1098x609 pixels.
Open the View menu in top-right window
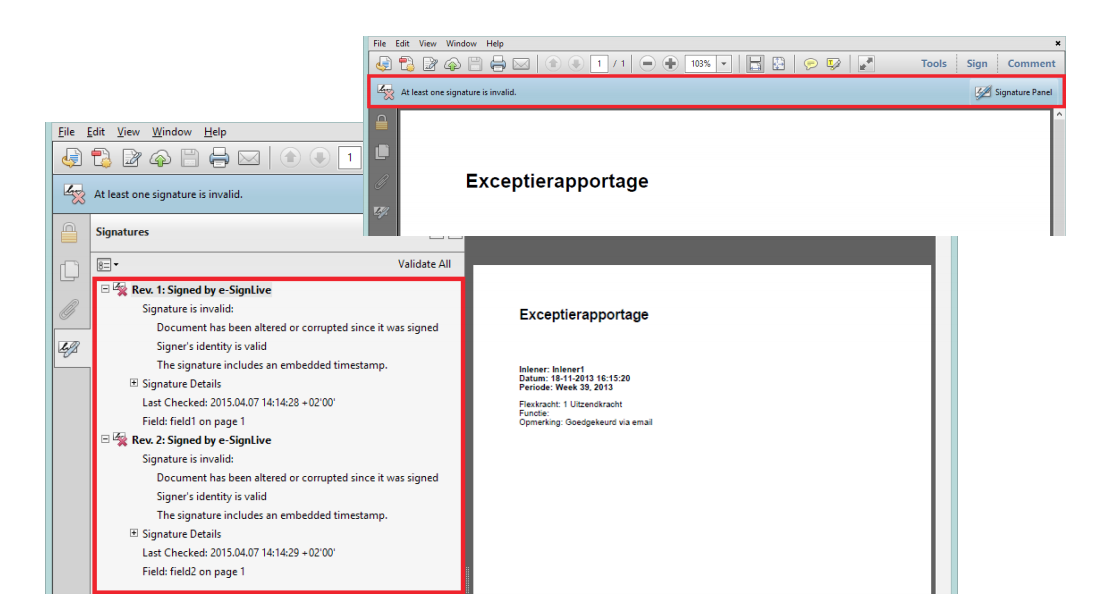click(x=427, y=43)
